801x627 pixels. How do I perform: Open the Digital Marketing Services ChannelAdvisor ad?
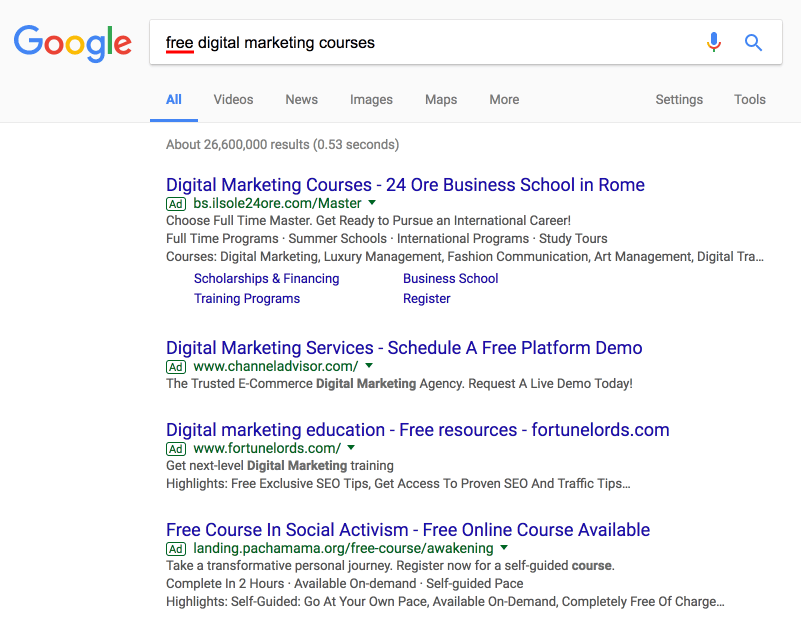(x=404, y=348)
